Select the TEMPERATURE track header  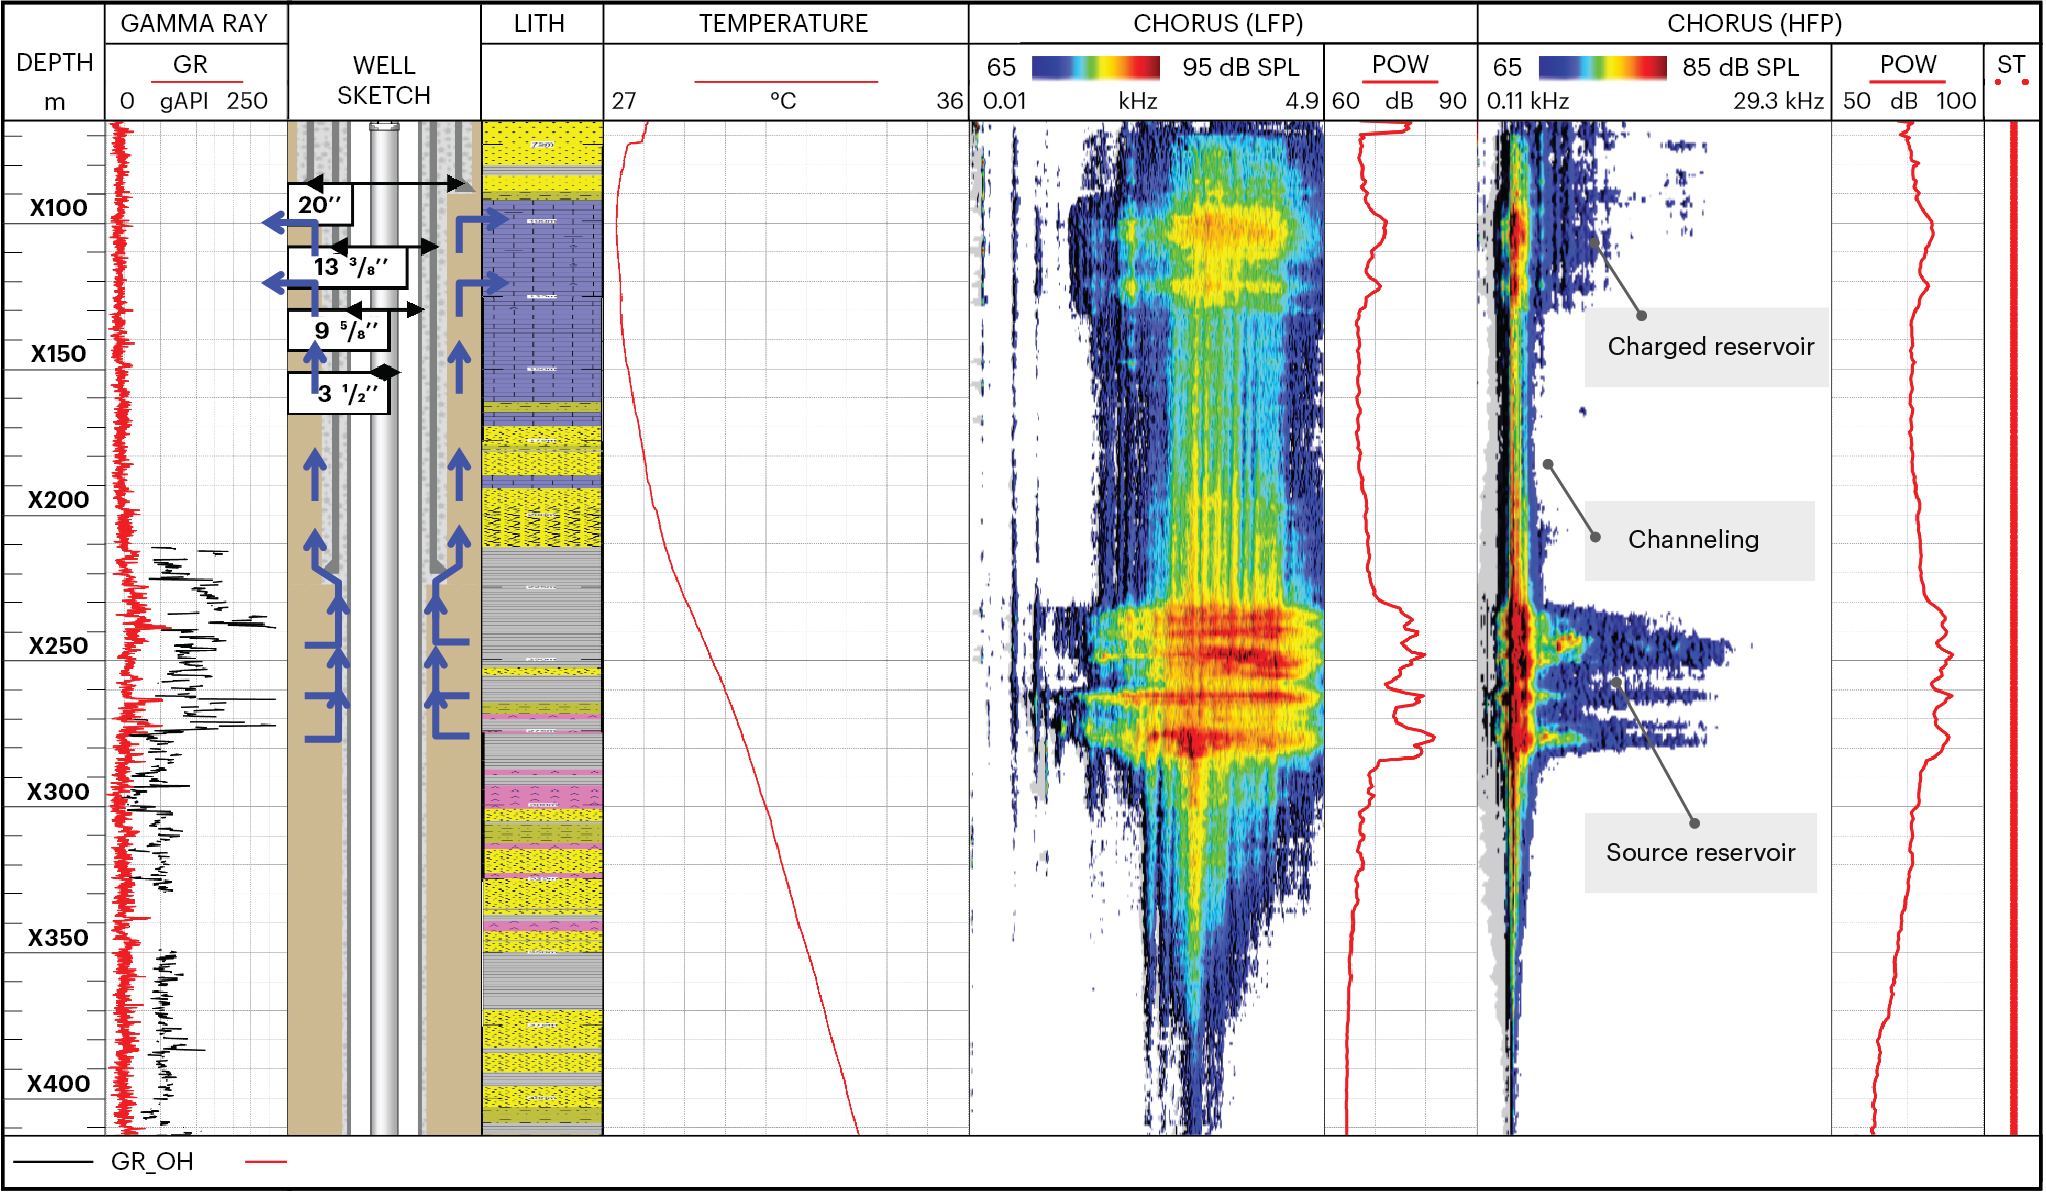coord(783,23)
